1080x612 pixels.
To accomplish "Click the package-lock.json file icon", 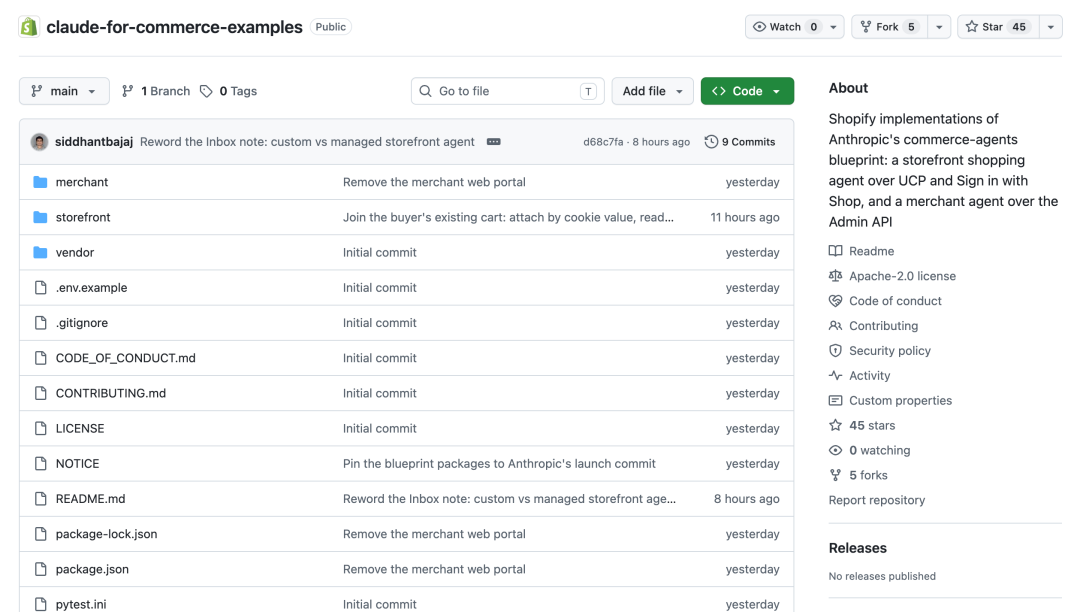I will click(x=41, y=533).
